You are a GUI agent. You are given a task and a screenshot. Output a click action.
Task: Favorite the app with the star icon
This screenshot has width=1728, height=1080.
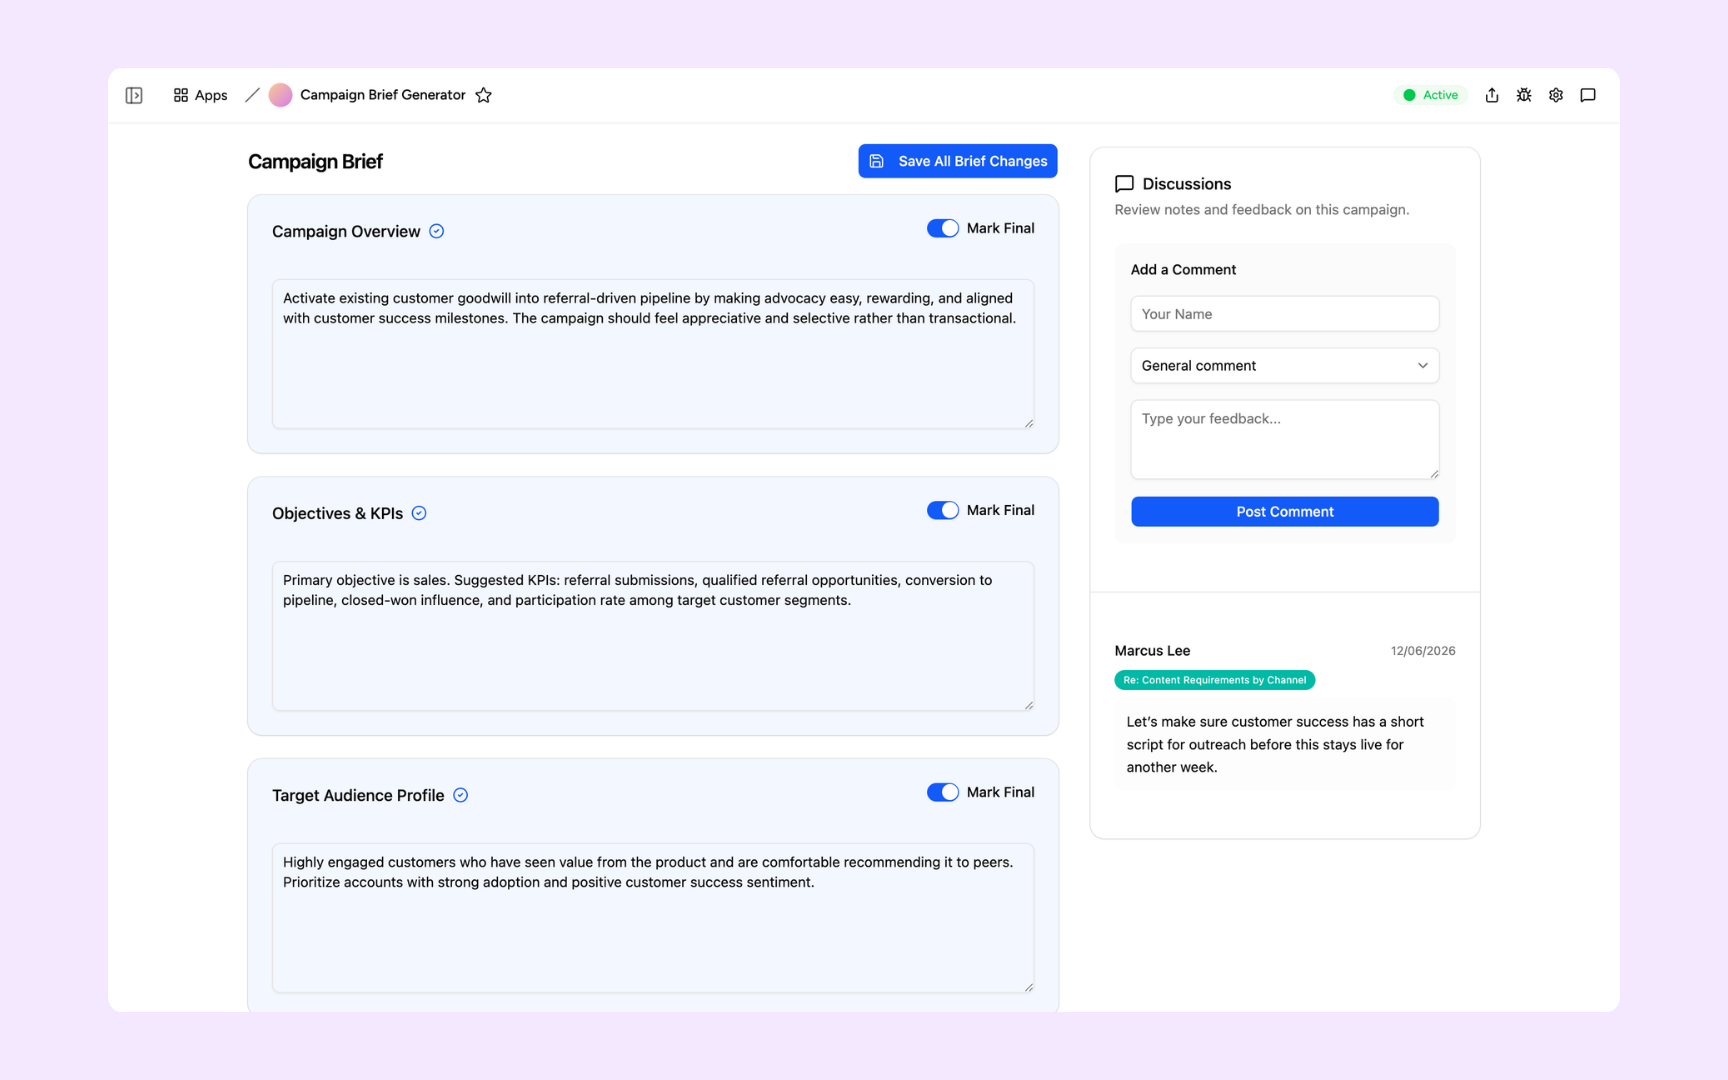tap(484, 95)
